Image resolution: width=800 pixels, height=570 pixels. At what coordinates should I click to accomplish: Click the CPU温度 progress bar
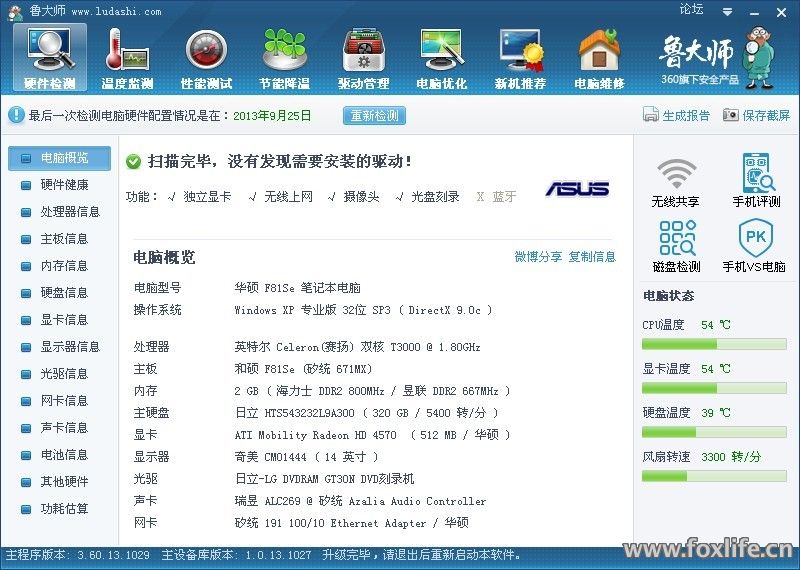click(x=714, y=344)
